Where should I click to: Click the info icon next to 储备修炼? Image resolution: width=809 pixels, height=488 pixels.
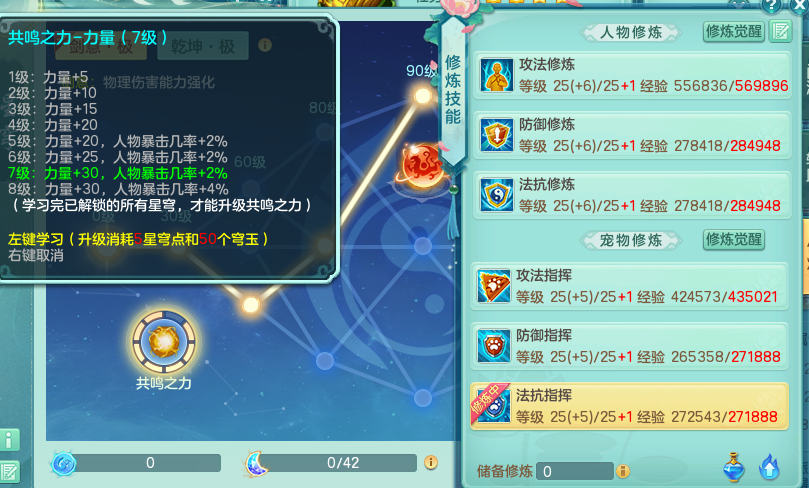click(623, 470)
